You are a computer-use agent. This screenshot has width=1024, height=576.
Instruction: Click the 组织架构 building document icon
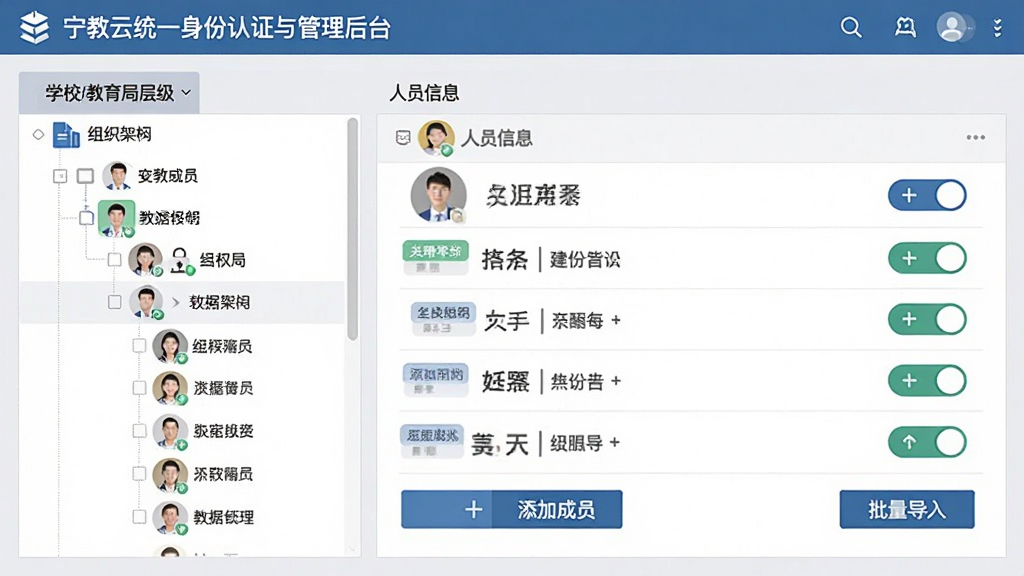coord(65,135)
